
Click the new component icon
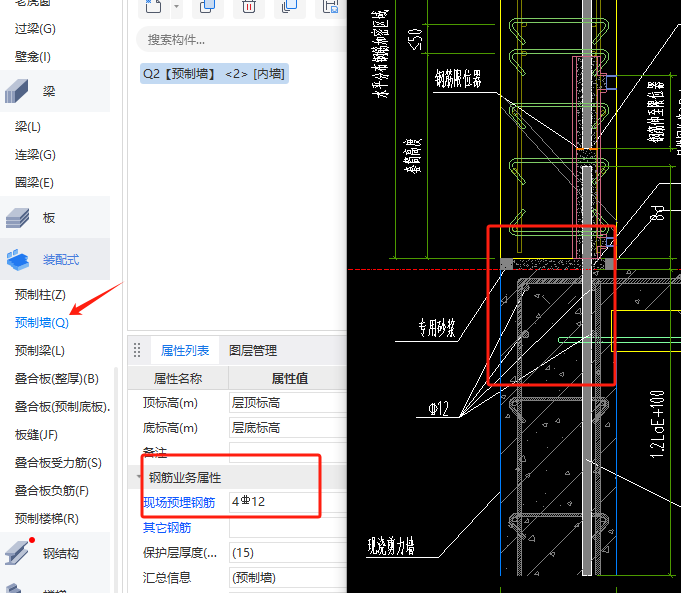tap(153, 6)
